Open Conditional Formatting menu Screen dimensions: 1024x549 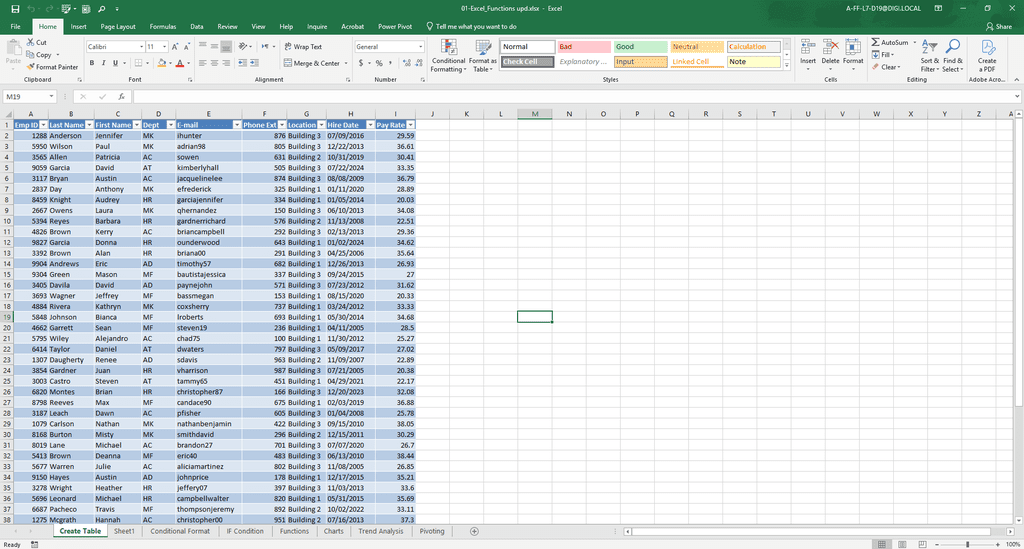coord(448,56)
